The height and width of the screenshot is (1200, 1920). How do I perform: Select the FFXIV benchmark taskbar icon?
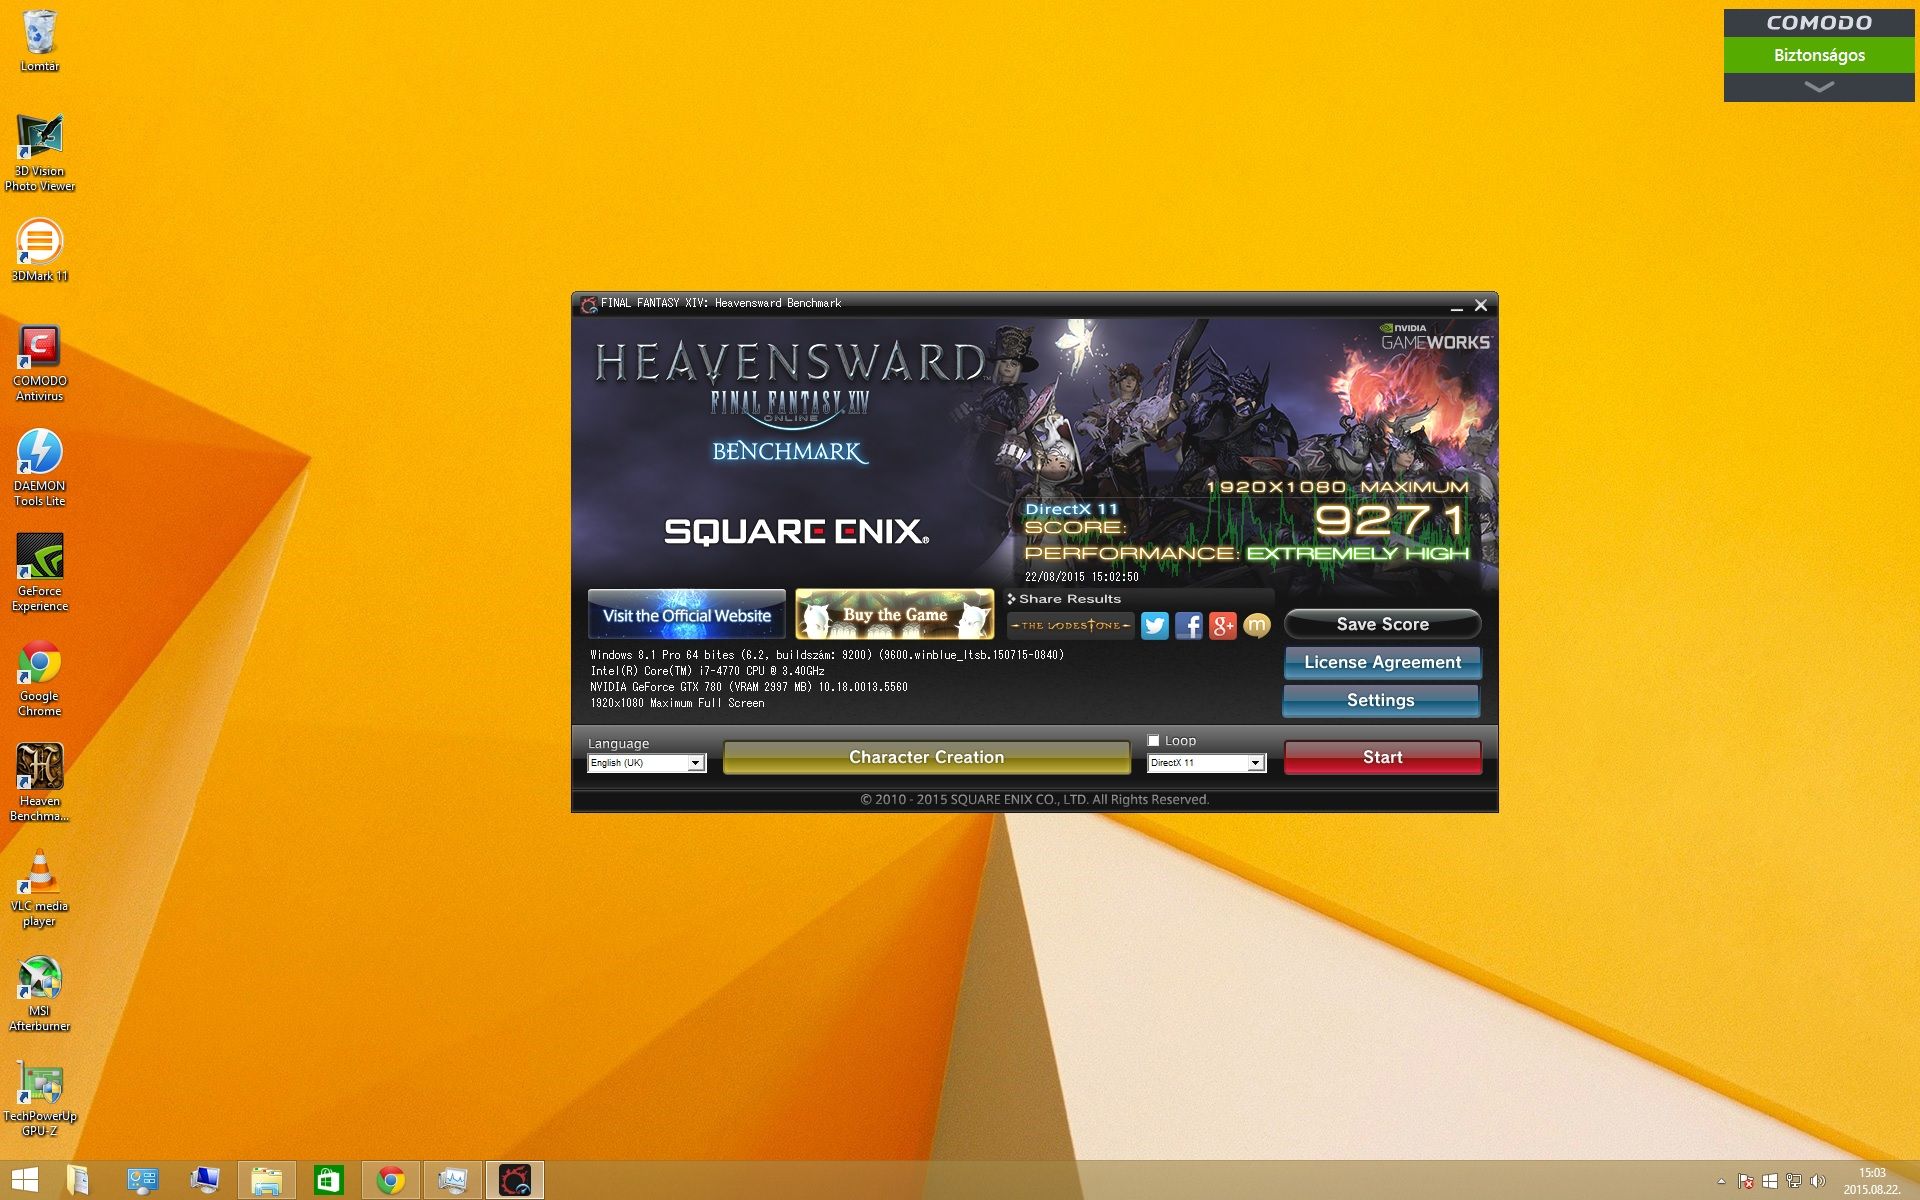tap(515, 1181)
